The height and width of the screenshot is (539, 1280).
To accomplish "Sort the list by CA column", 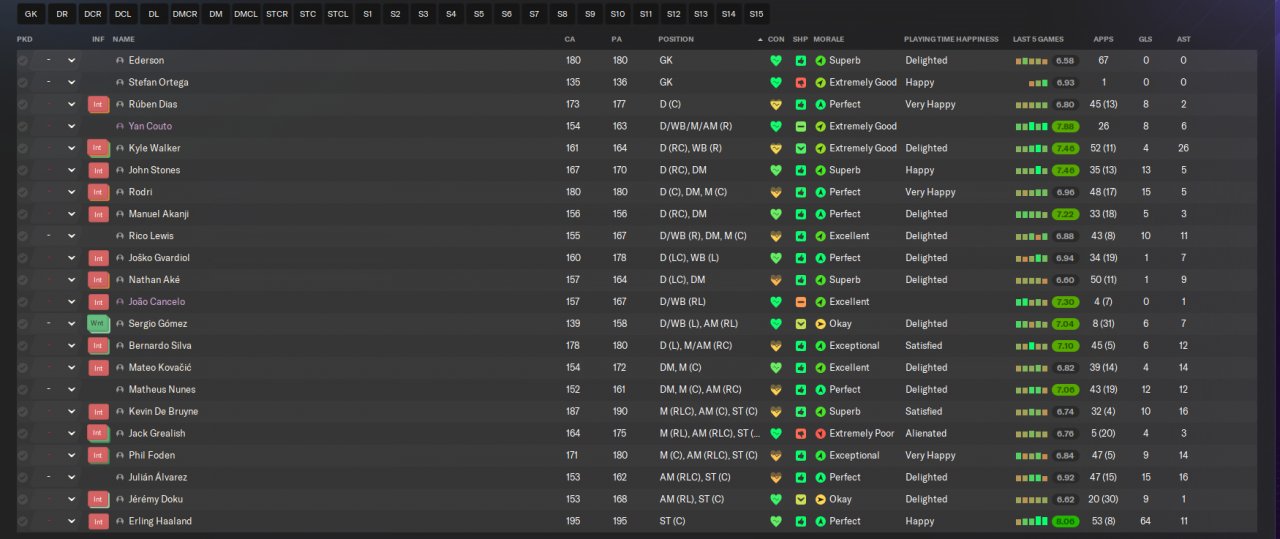I will (570, 39).
